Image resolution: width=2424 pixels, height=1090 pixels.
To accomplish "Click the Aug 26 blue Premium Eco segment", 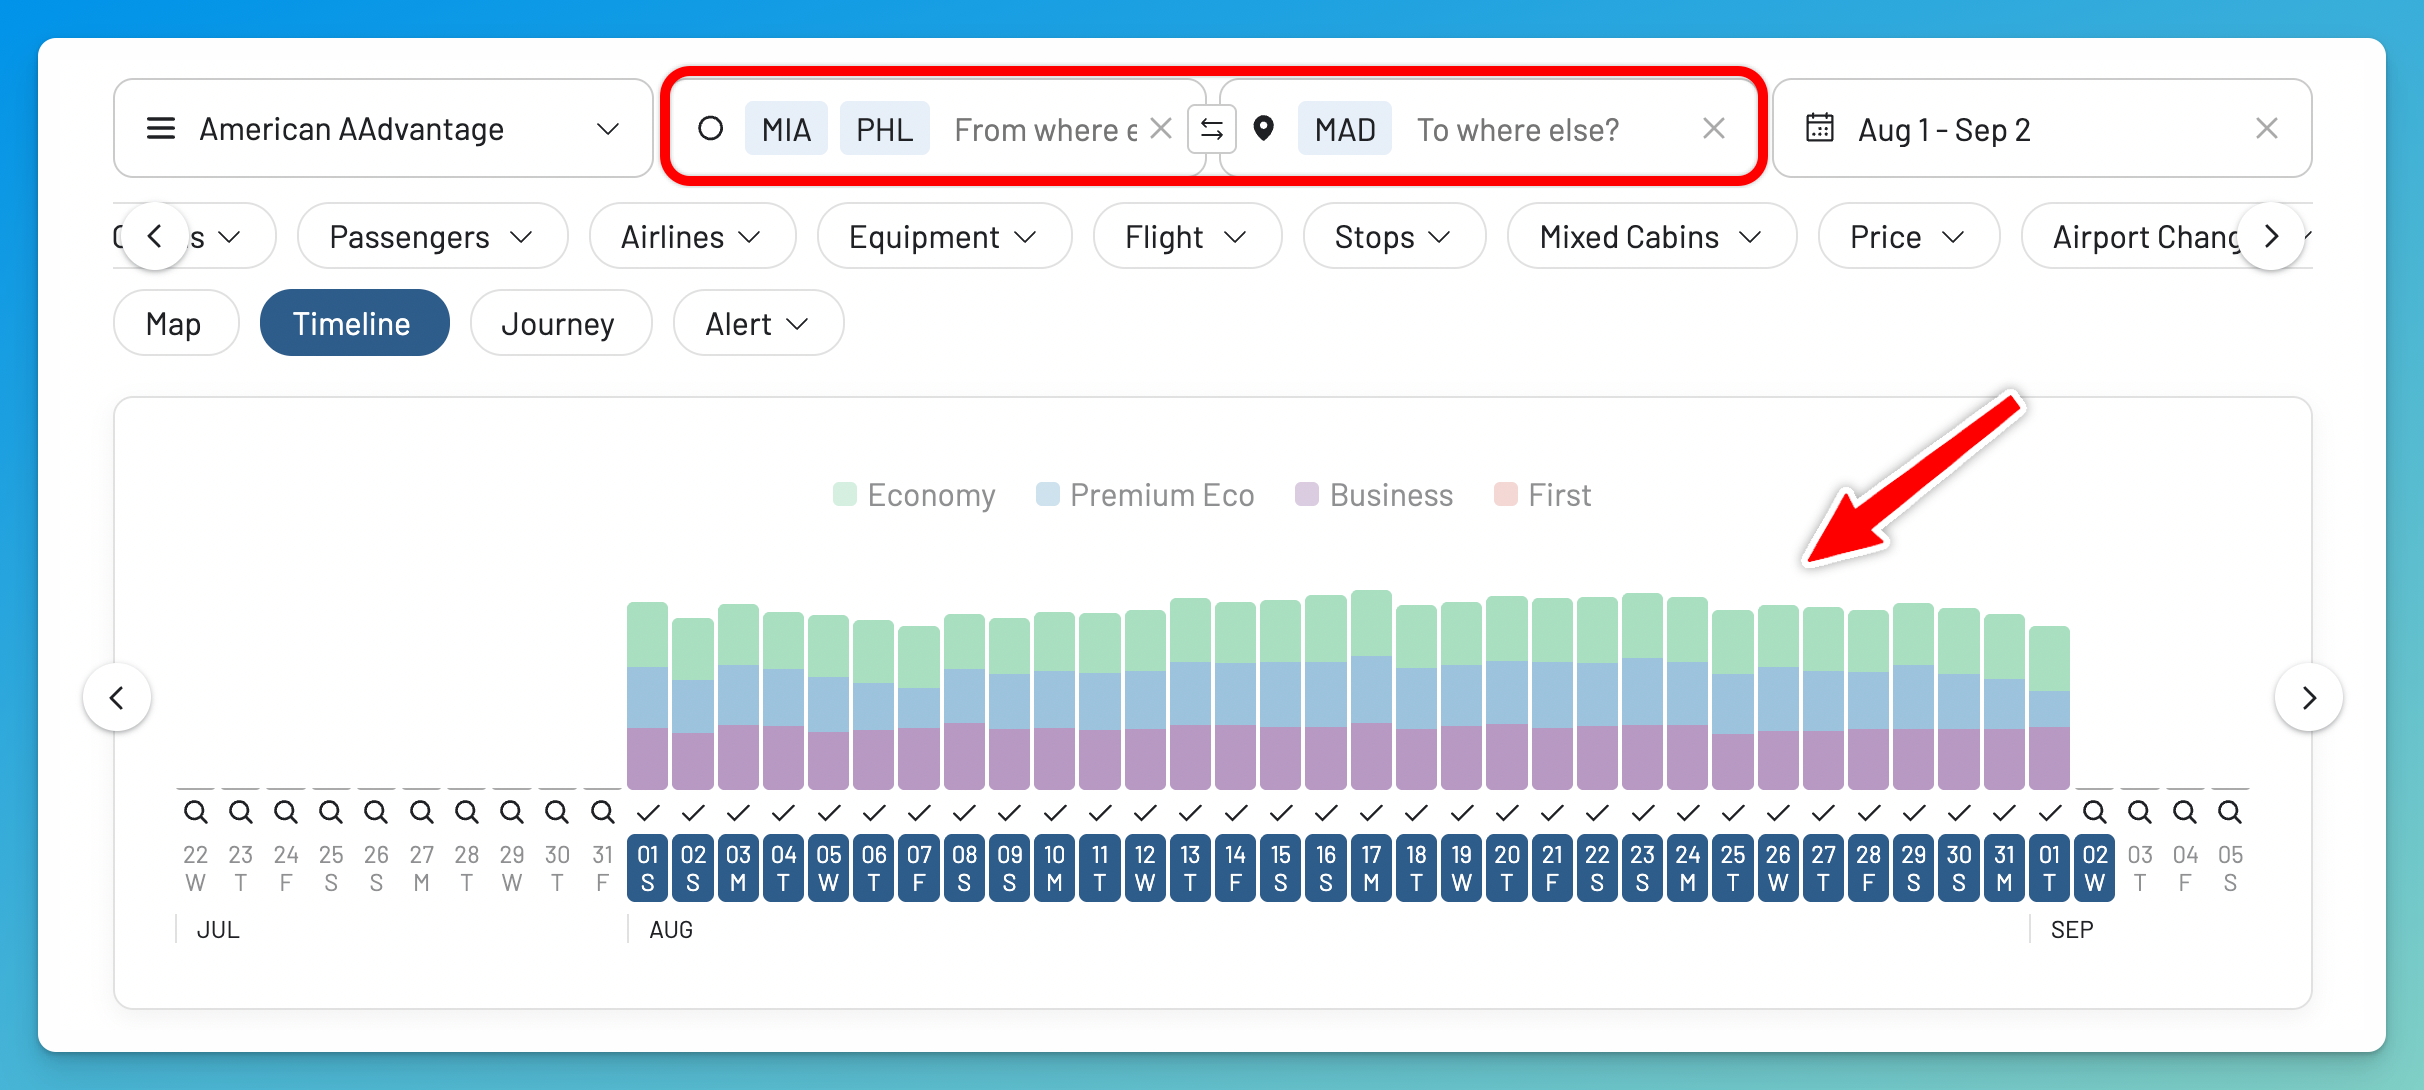I will pos(1778,699).
